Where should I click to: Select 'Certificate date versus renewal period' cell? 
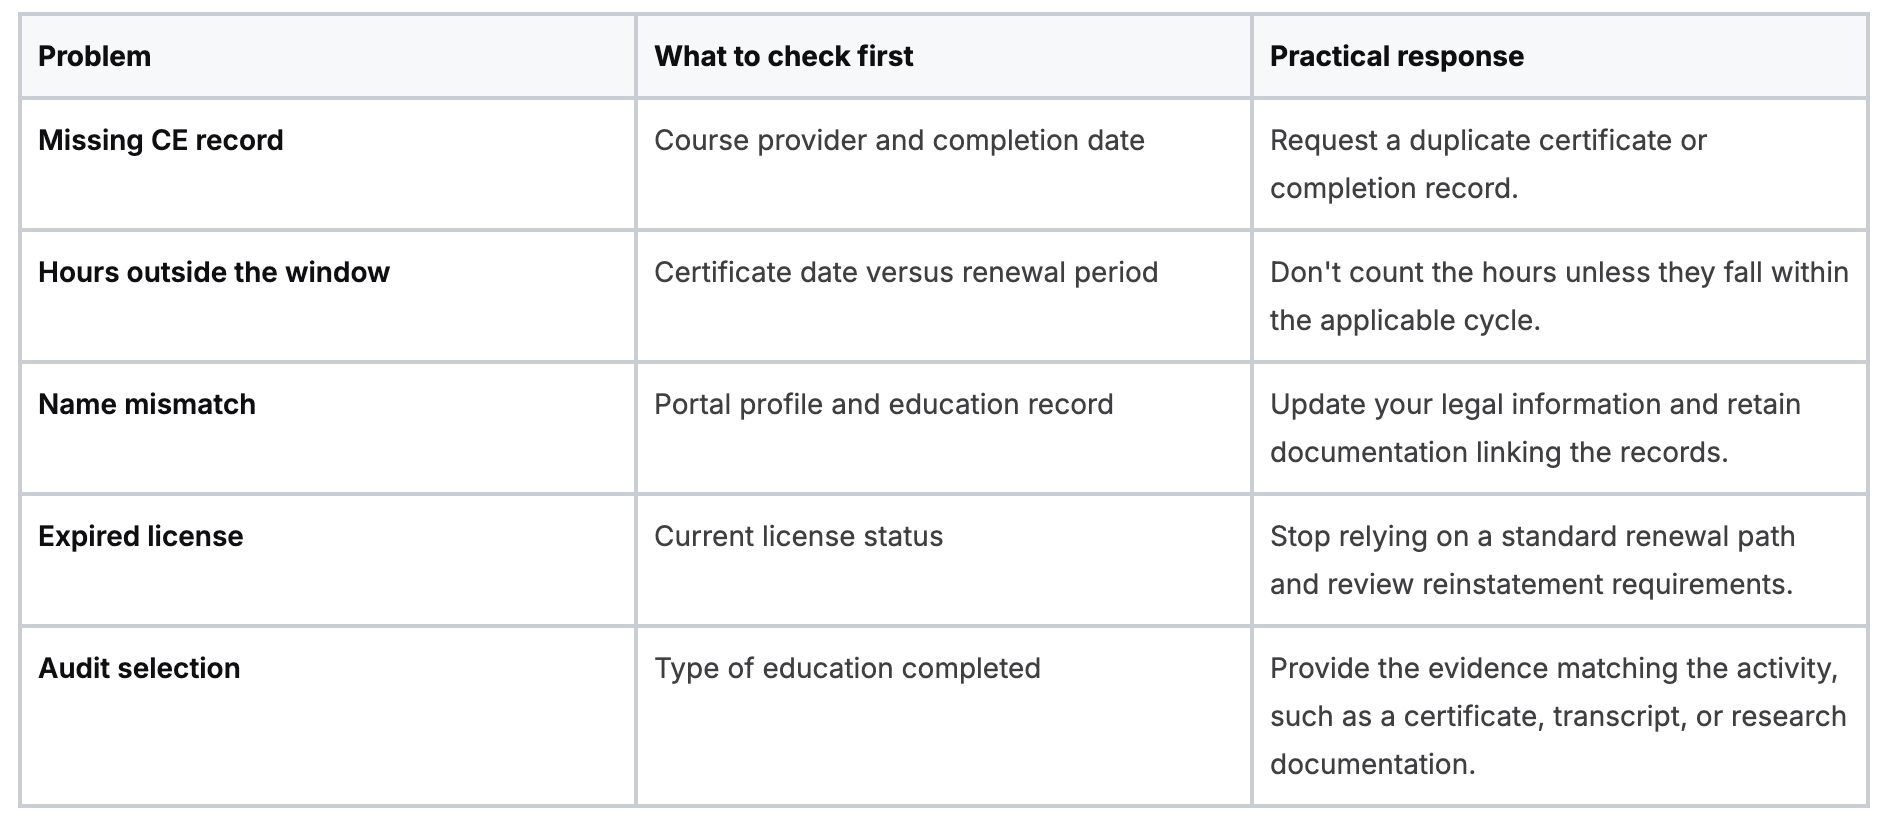(906, 272)
